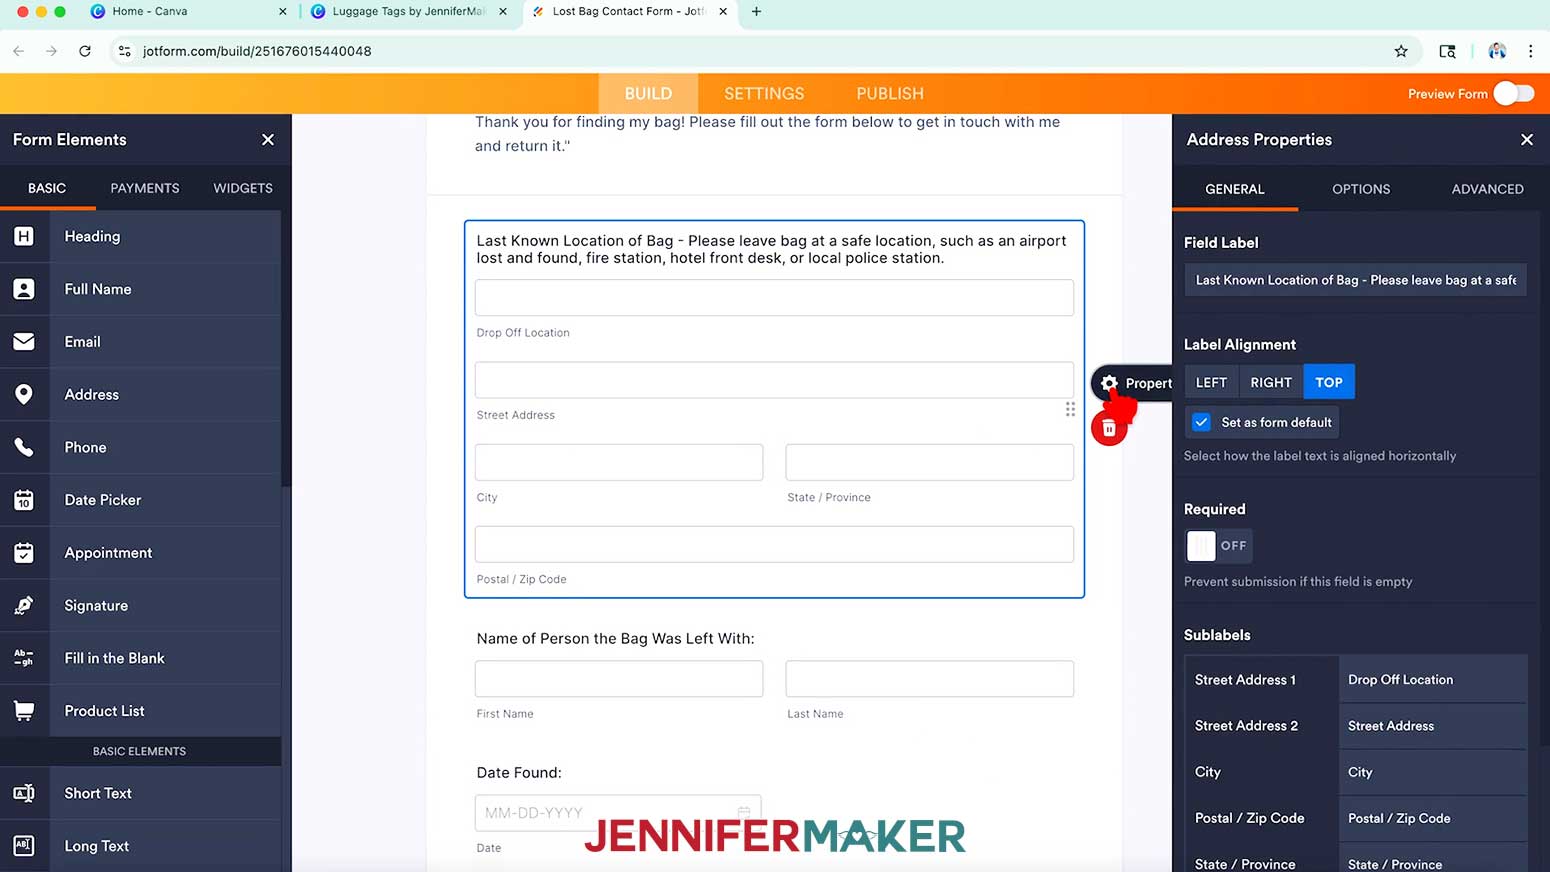Viewport: 1550px width, 872px height.
Task: Click the Properties gear icon
Action: (x=1109, y=383)
